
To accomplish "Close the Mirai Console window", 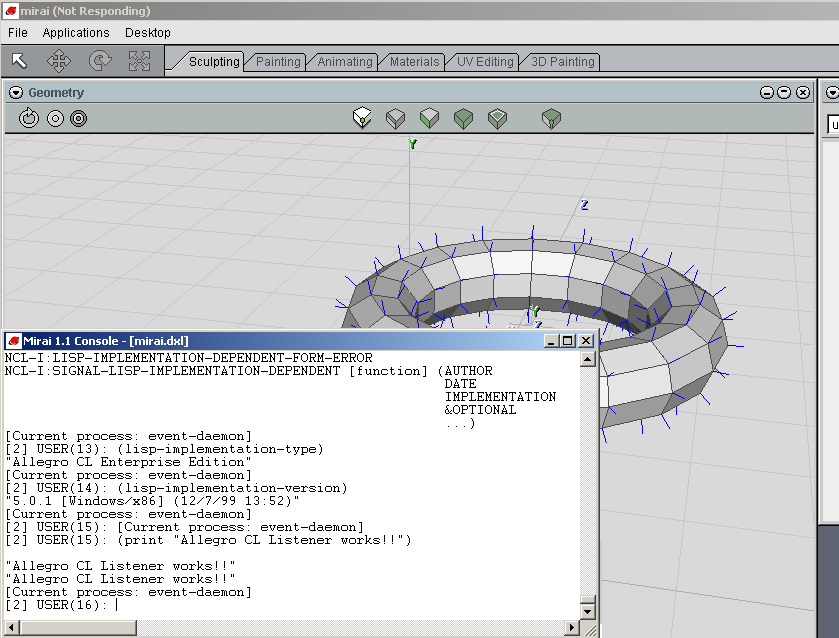I will pos(586,341).
